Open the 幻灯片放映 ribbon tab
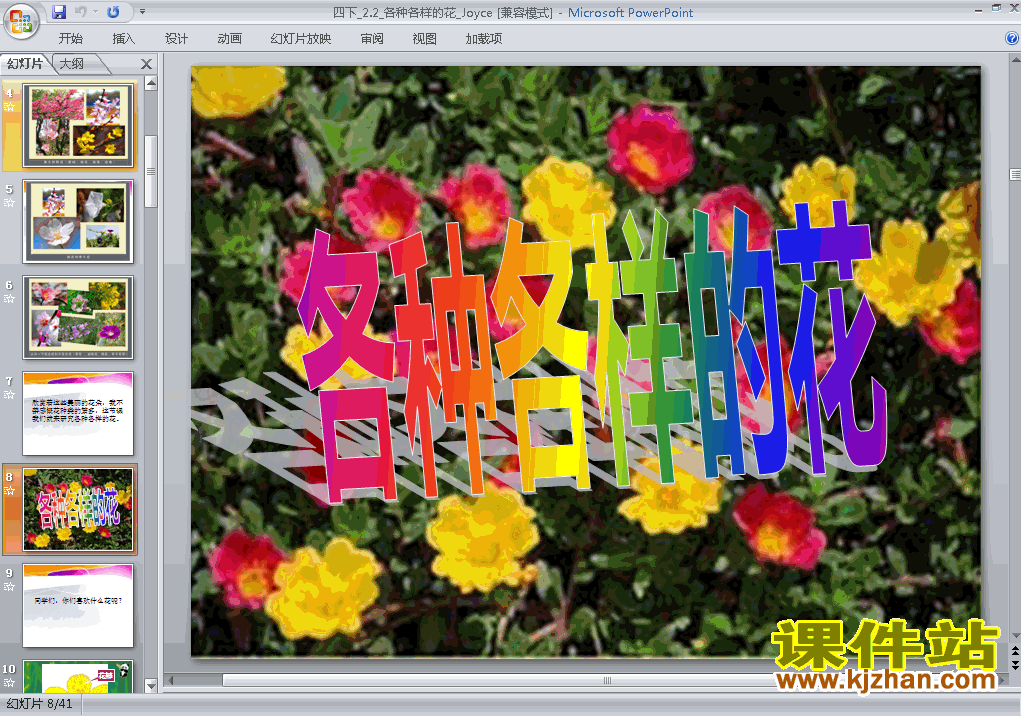Screen dimensions: 1021x717 [x=301, y=39]
